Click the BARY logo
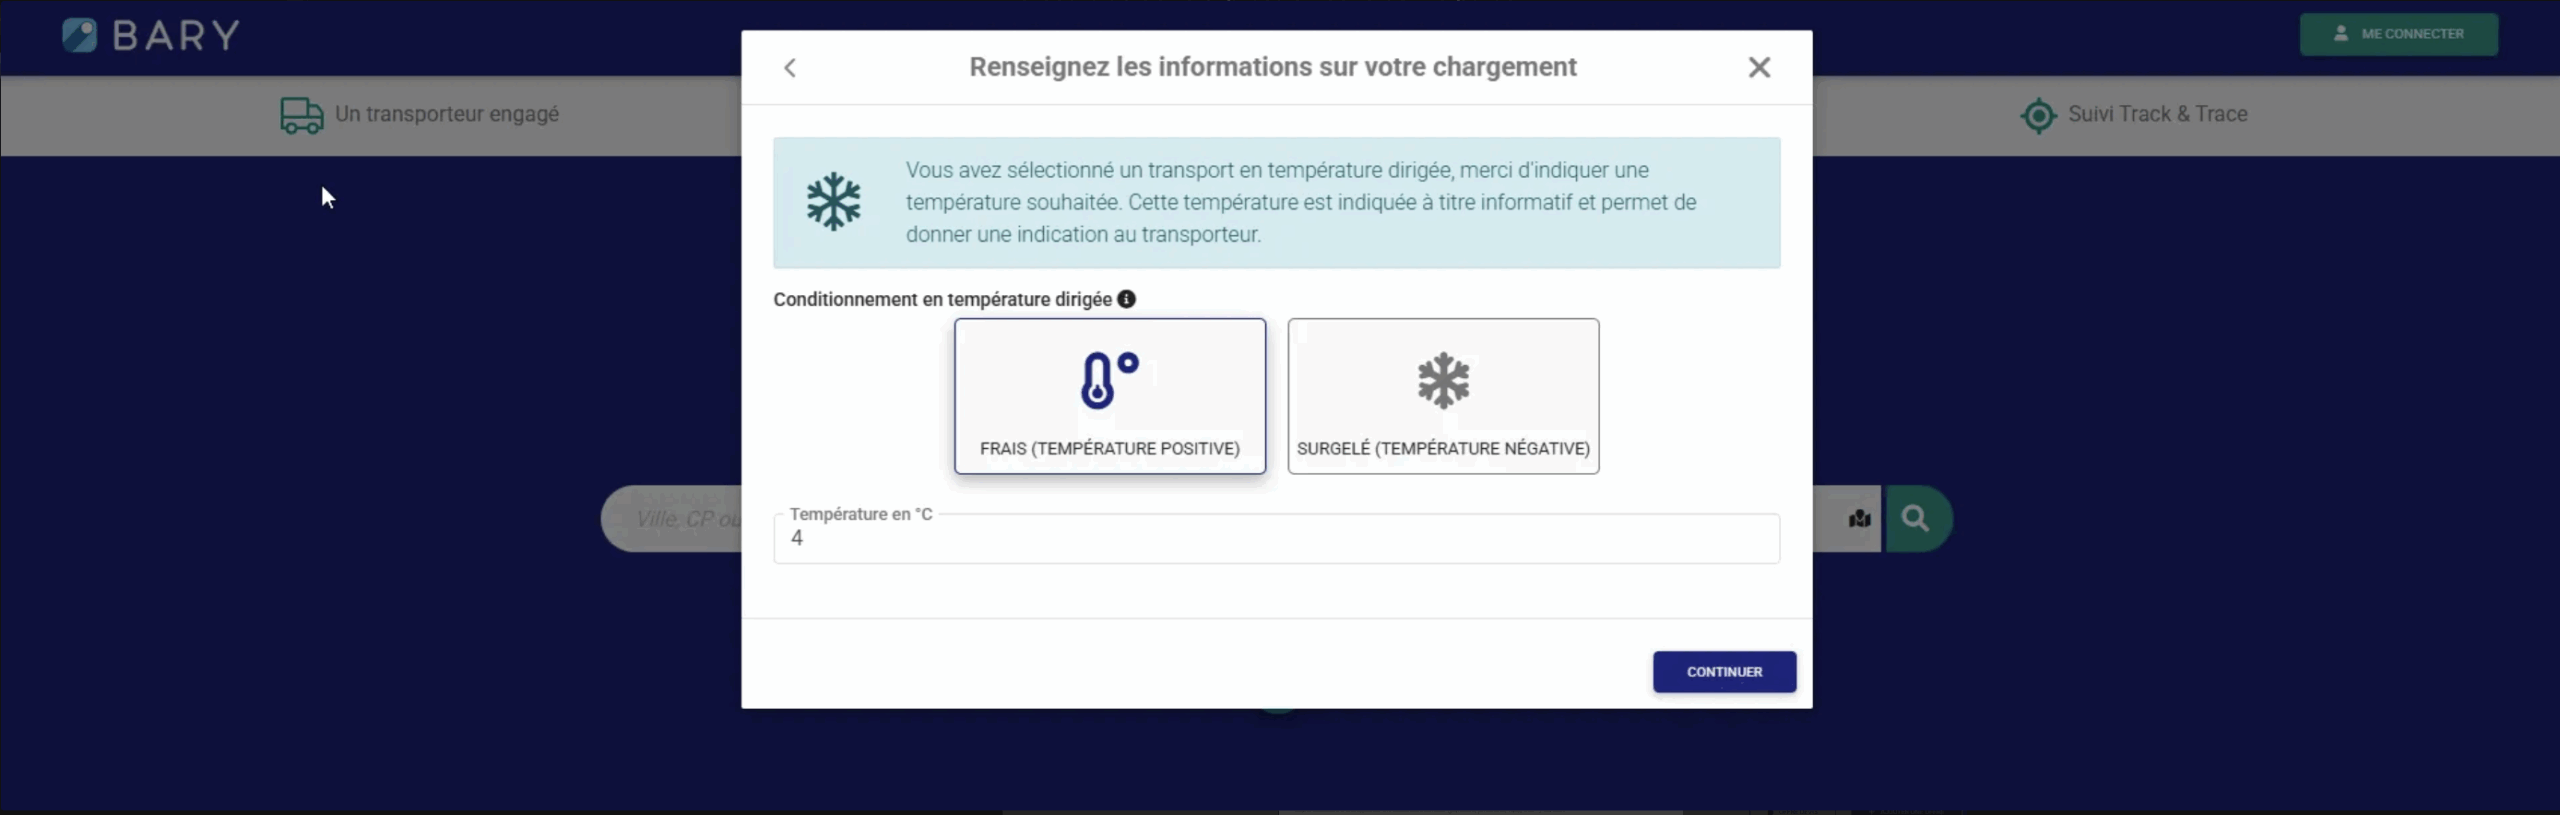Viewport: 2560px width, 815px height. pos(151,35)
